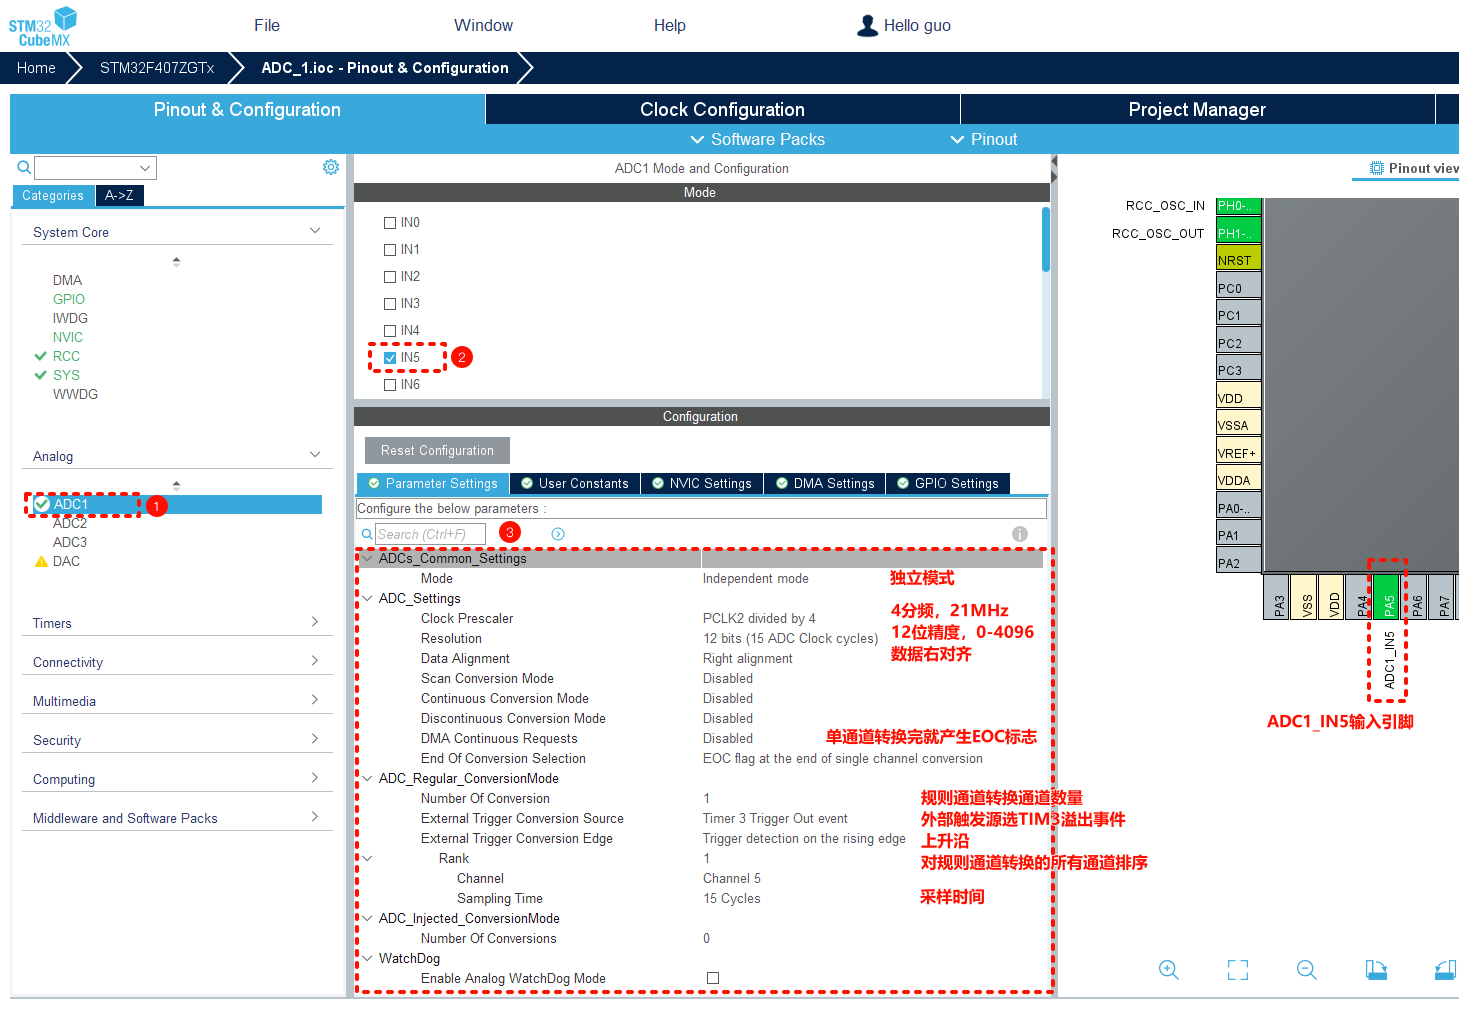Click the circled arrow next to parameter search

coord(558,534)
